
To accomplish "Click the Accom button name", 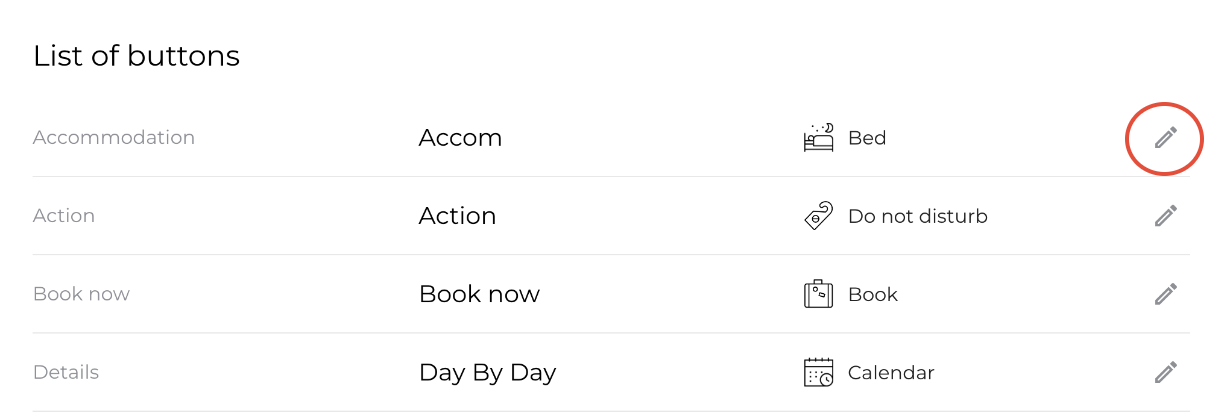I will click(x=460, y=138).
